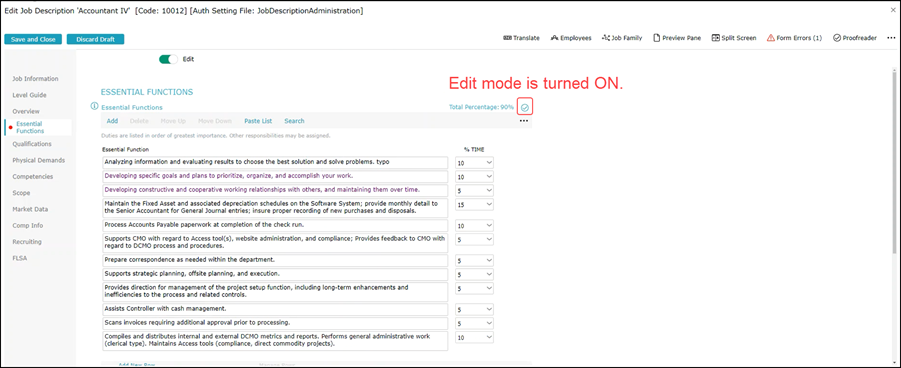Select Essential Functions in sidebar
Image resolution: width=901 pixels, height=368 pixels.
click(37, 127)
